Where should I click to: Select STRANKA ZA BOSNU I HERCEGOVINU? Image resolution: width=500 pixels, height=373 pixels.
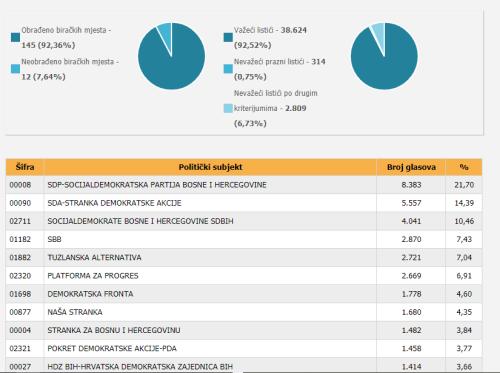coord(114,330)
